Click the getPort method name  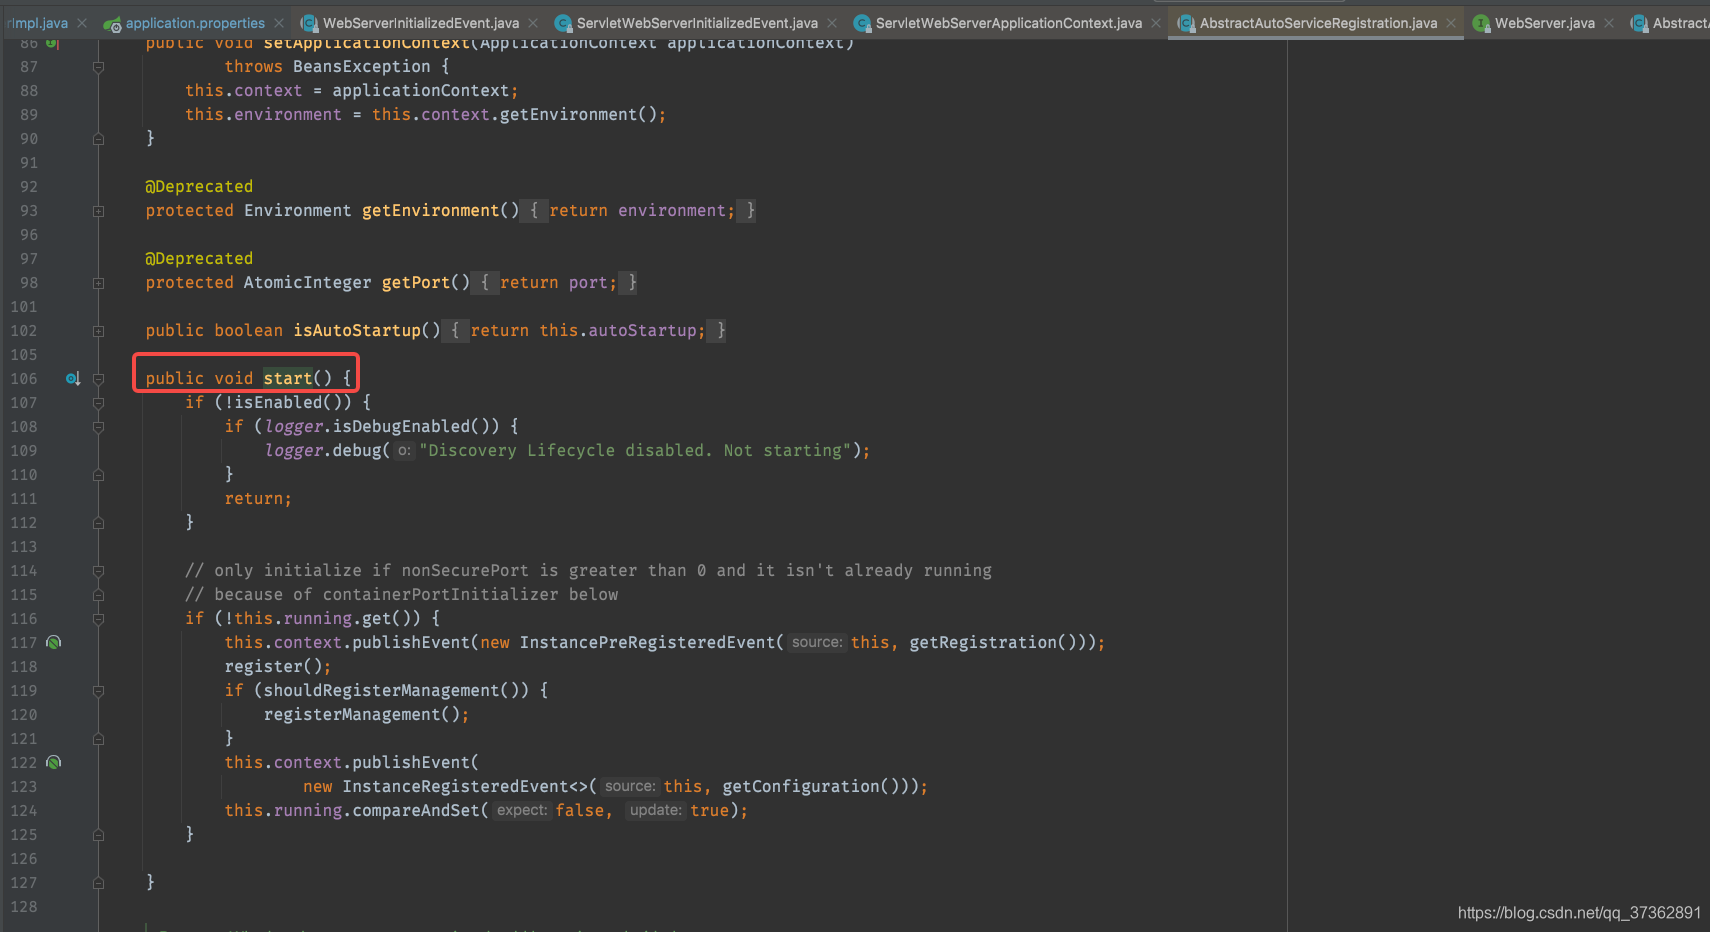[x=416, y=282]
